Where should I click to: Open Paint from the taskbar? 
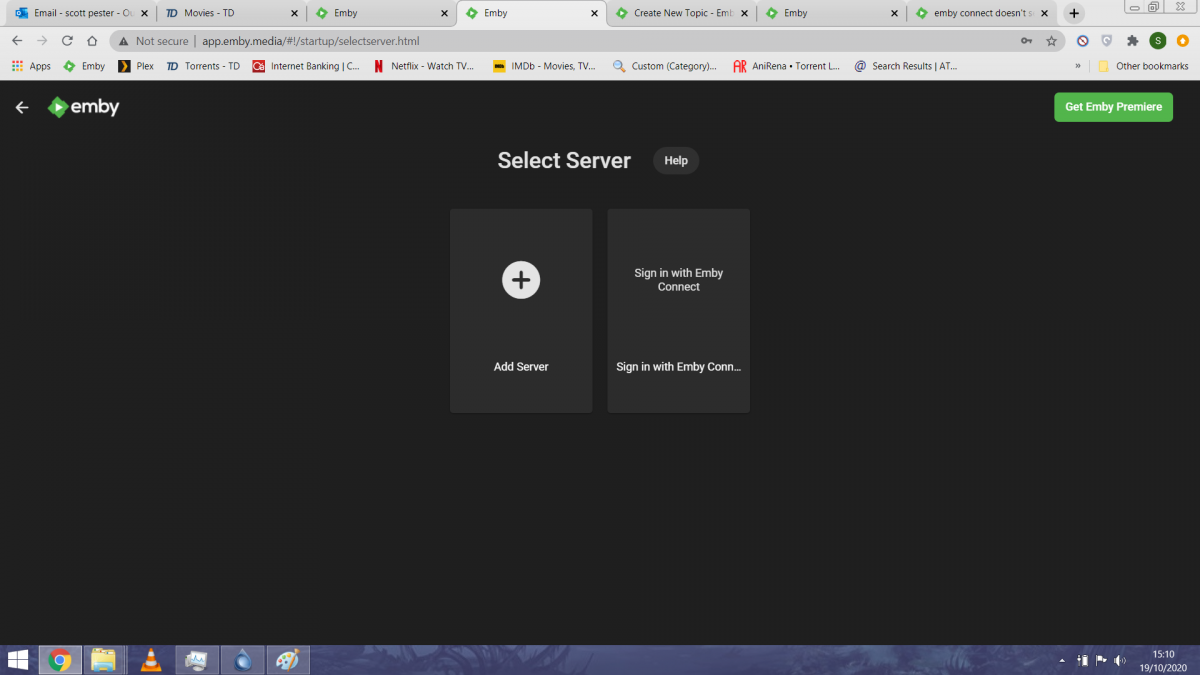(288, 660)
